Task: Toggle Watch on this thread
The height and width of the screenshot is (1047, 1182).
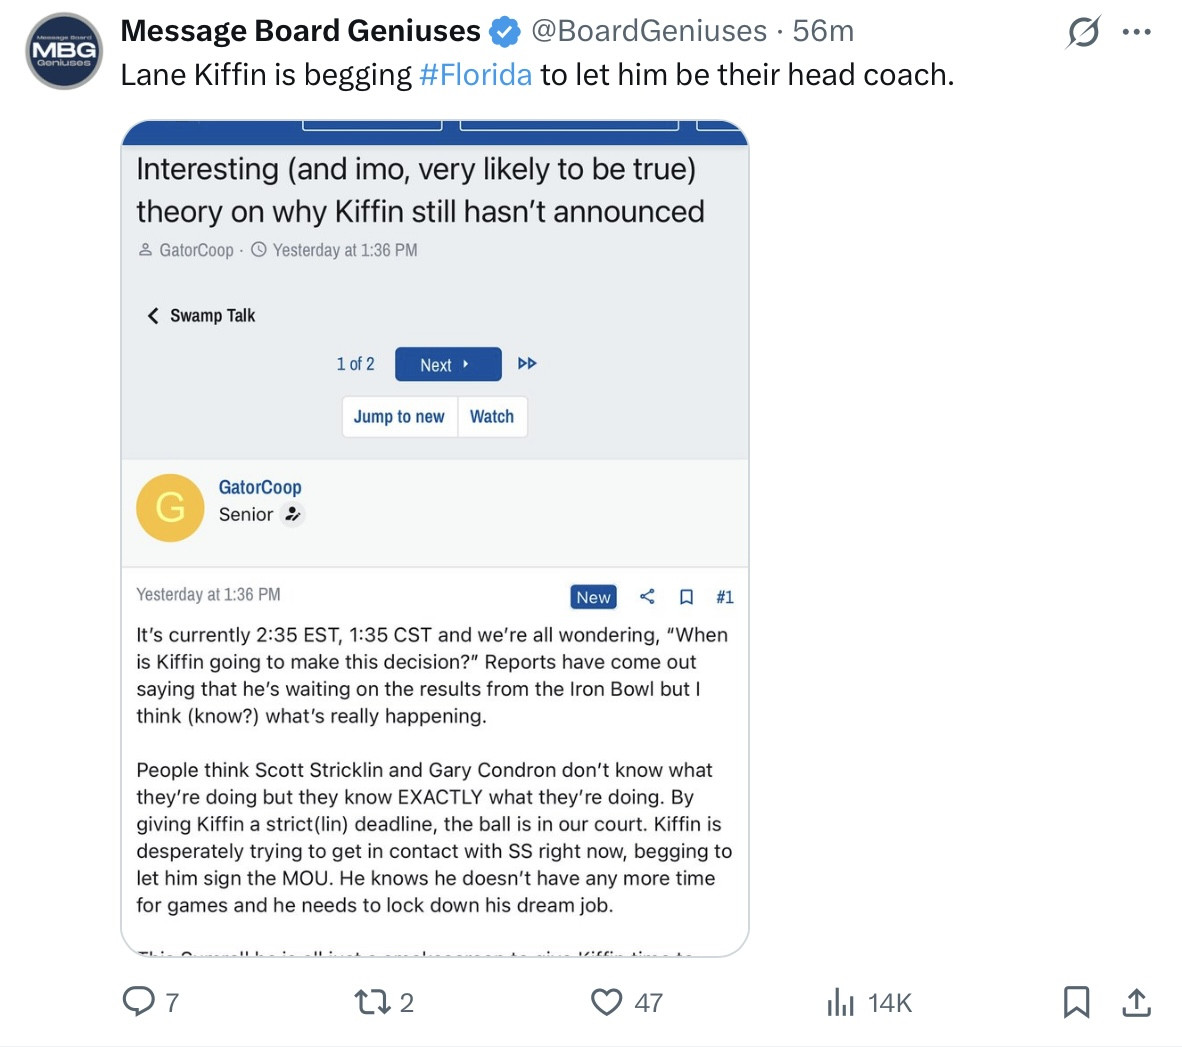Action: (492, 417)
